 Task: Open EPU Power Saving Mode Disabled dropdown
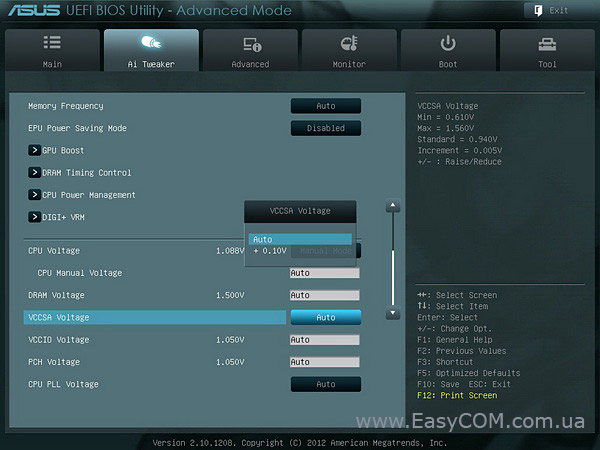(x=326, y=128)
